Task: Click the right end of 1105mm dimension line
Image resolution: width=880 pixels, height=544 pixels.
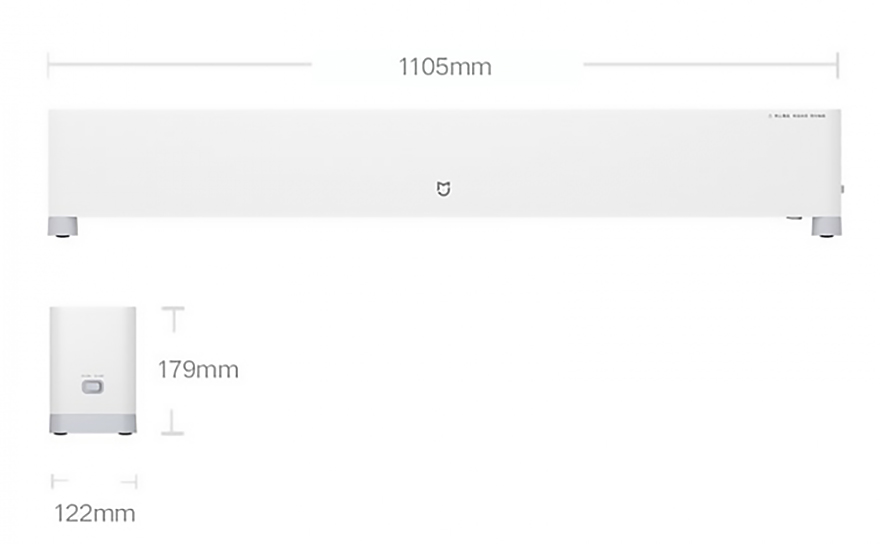Action: click(x=837, y=66)
